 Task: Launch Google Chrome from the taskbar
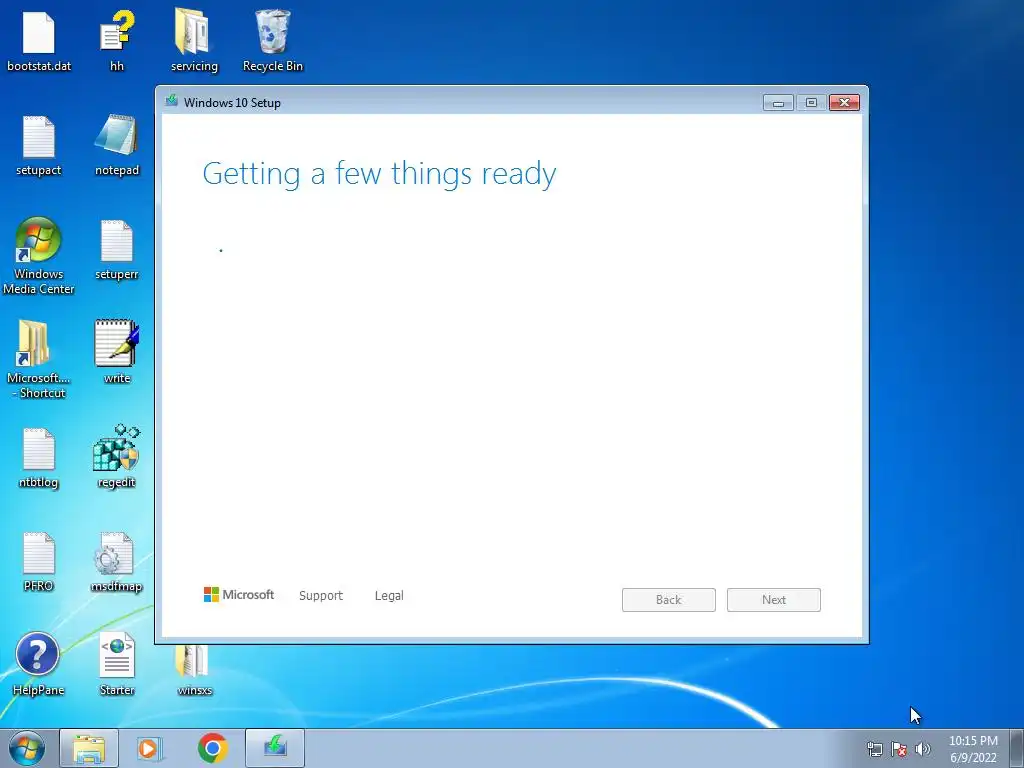point(212,748)
